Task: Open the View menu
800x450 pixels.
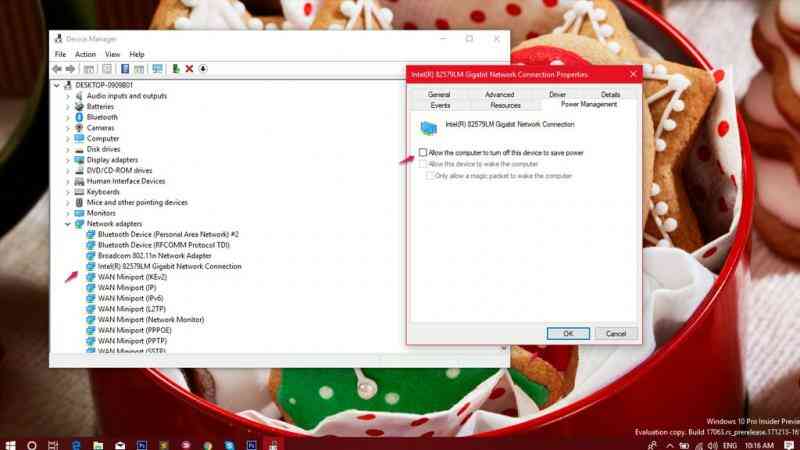Action: (x=112, y=54)
